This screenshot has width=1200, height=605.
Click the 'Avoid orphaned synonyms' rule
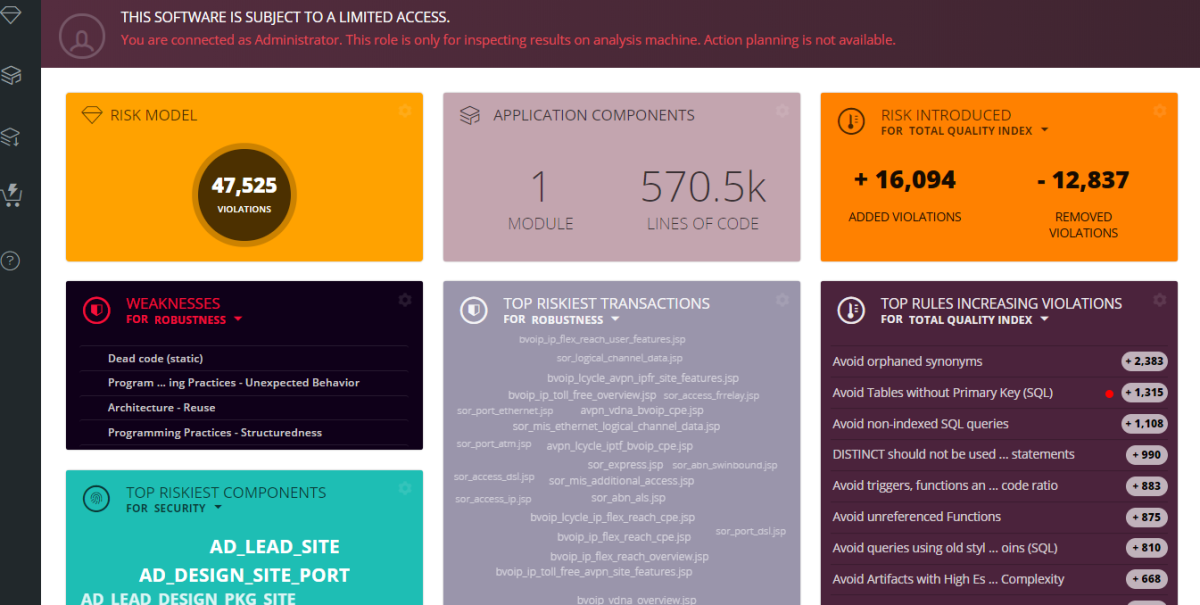tap(907, 362)
